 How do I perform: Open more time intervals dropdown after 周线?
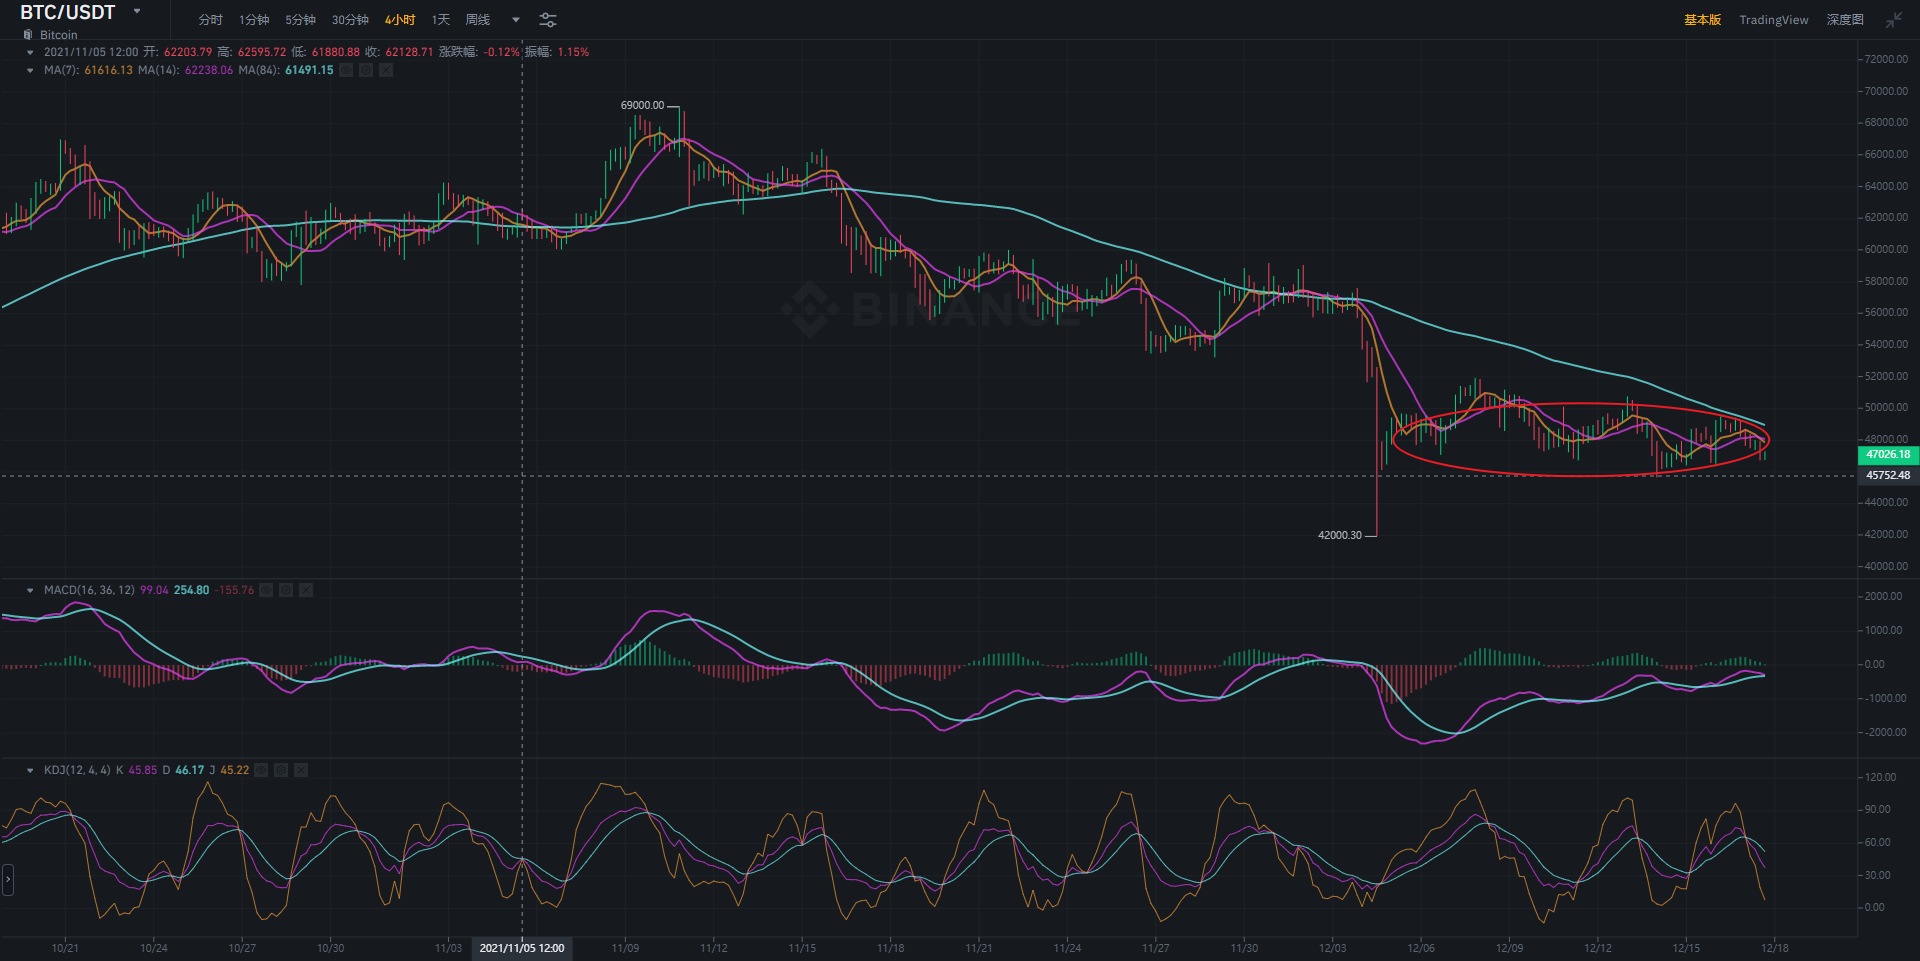tap(516, 20)
